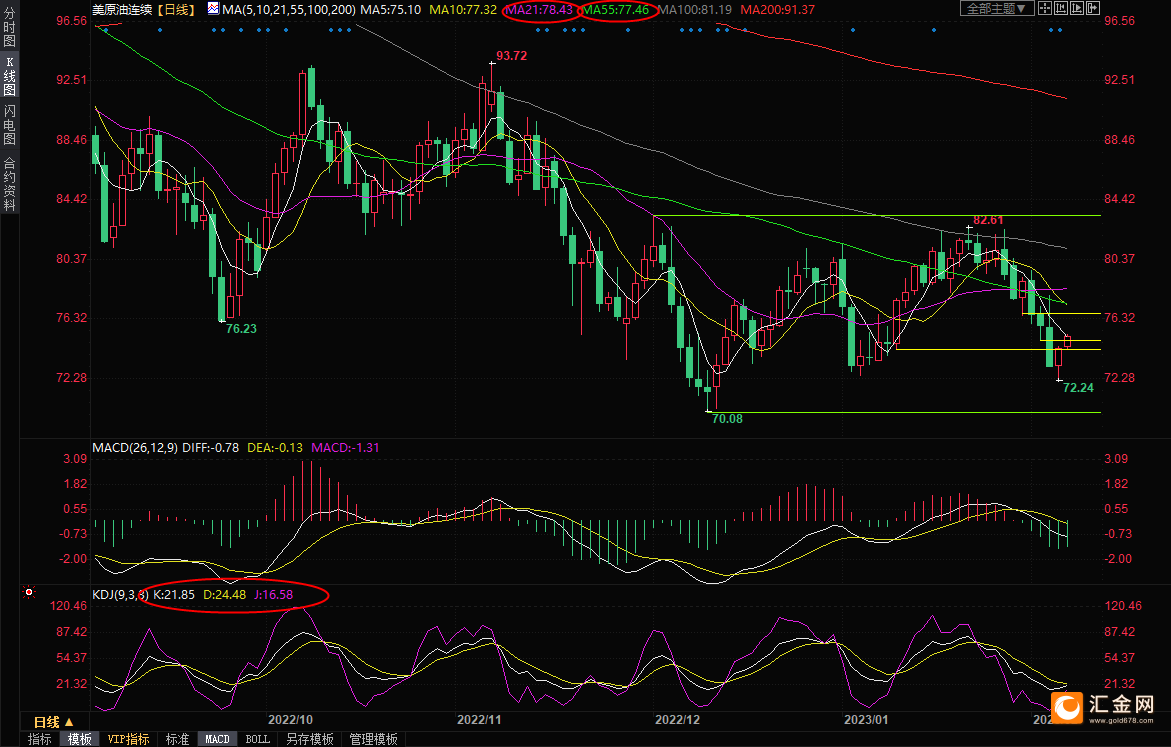Click the 93.72 high price label
The height and width of the screenshot is (747, 1171).
coord(512,55)
